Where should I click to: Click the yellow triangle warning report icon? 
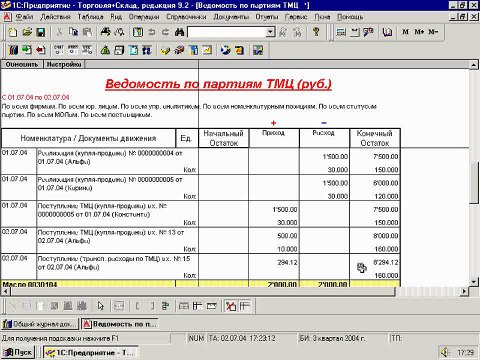click(105, 50)
